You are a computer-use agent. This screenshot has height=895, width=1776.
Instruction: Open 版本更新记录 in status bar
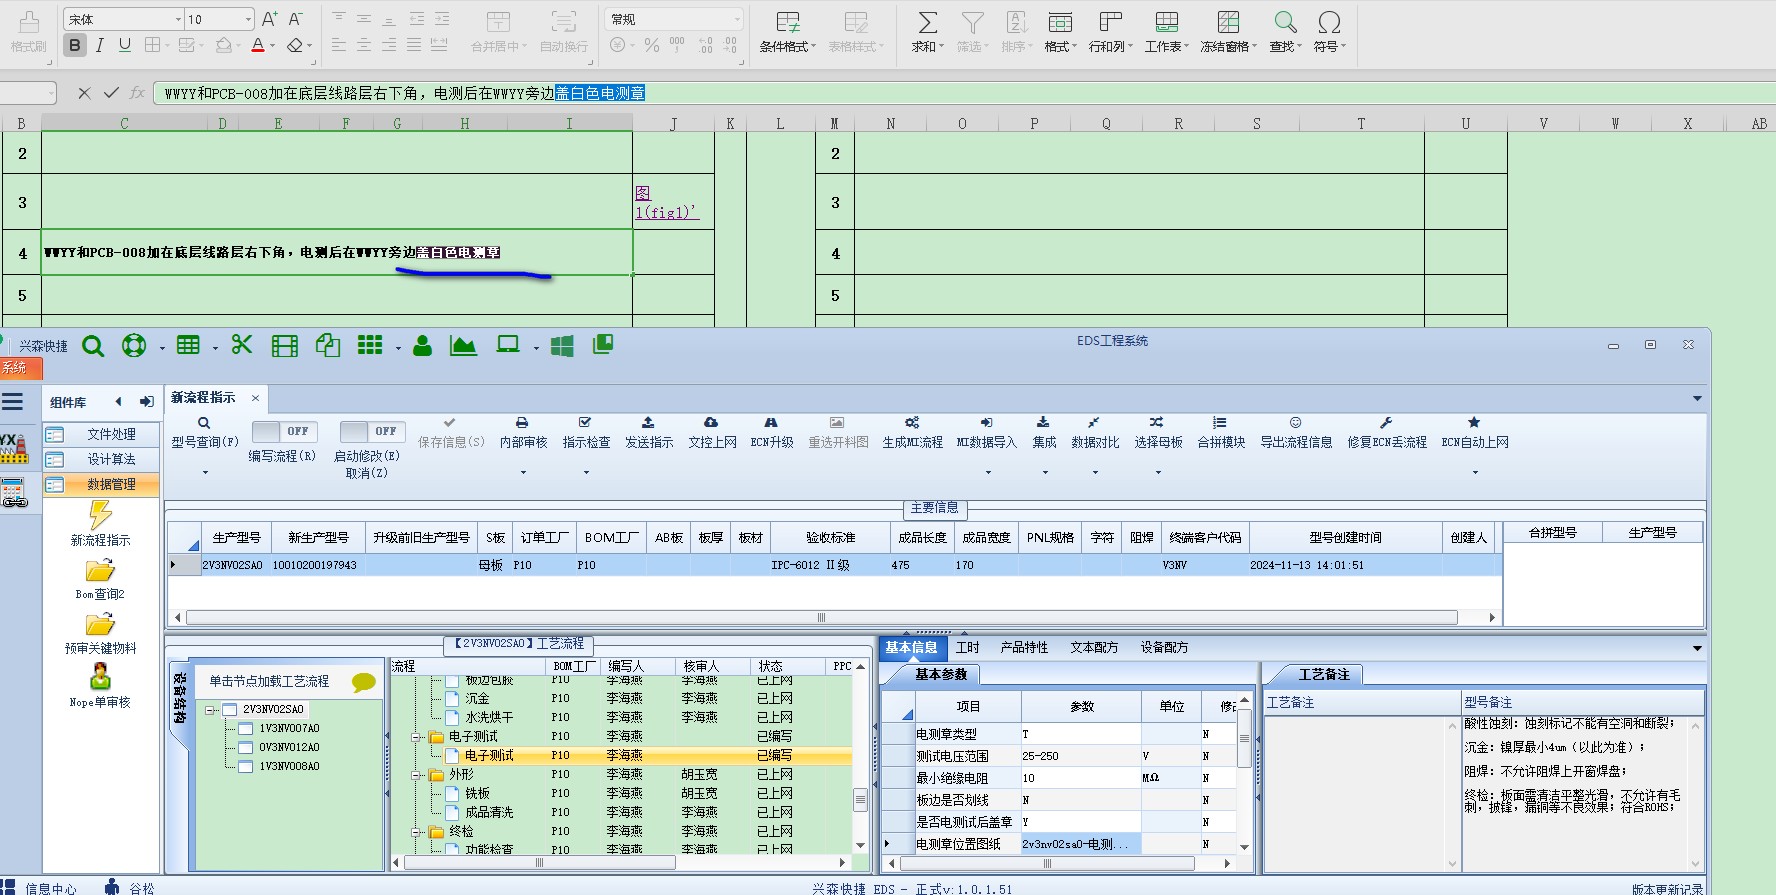[x=1667, y=888]
